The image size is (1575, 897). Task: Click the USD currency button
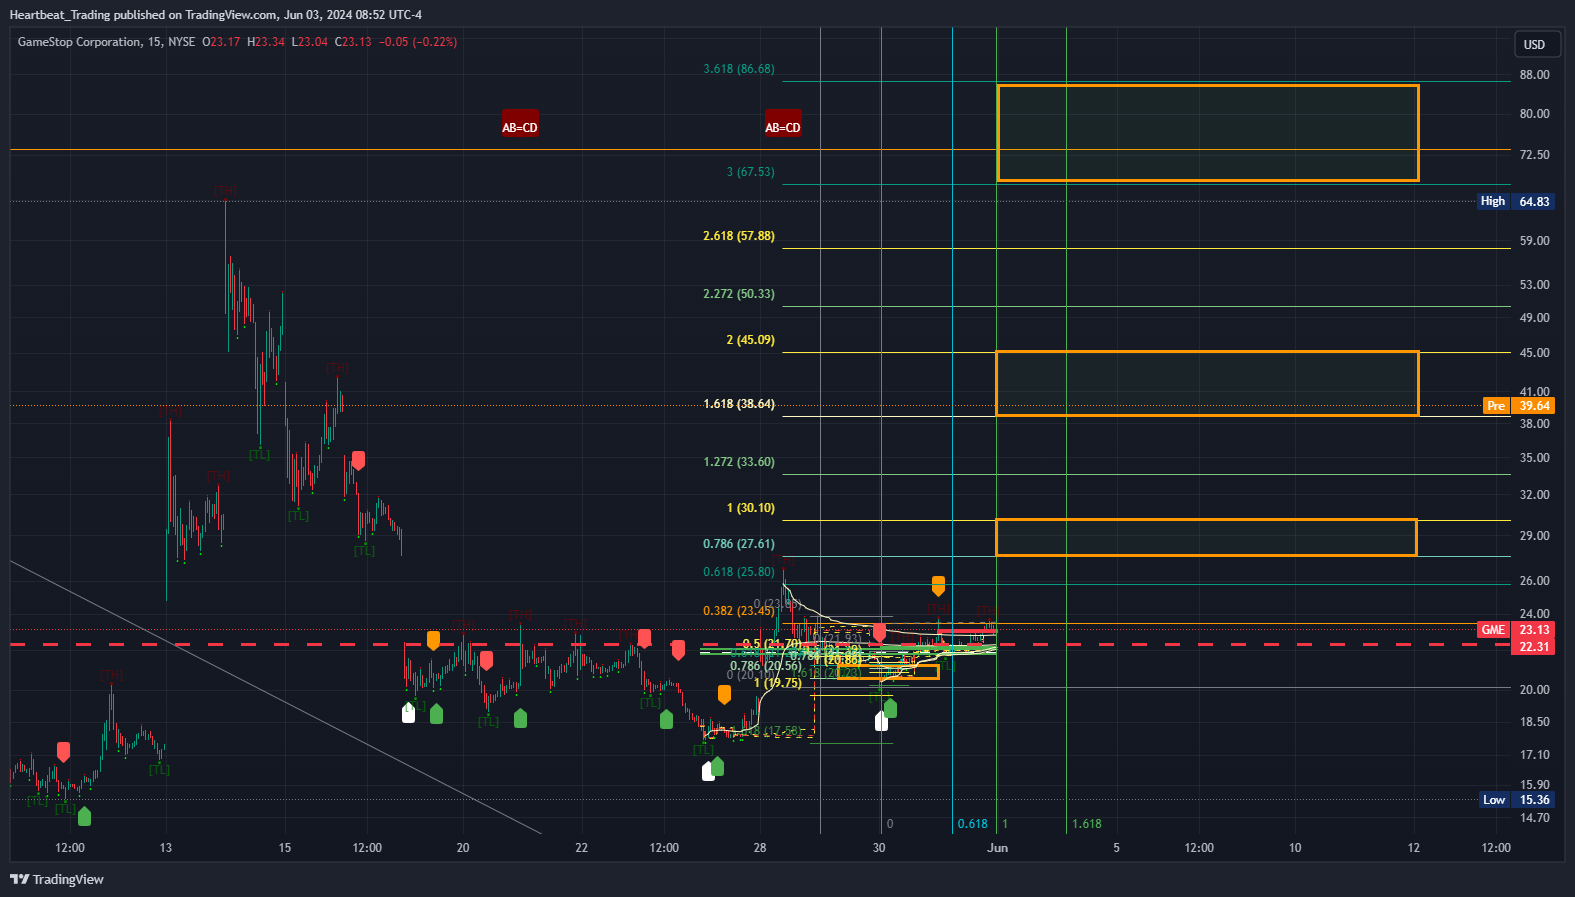pyautogui.click(x=1534, y=45)
